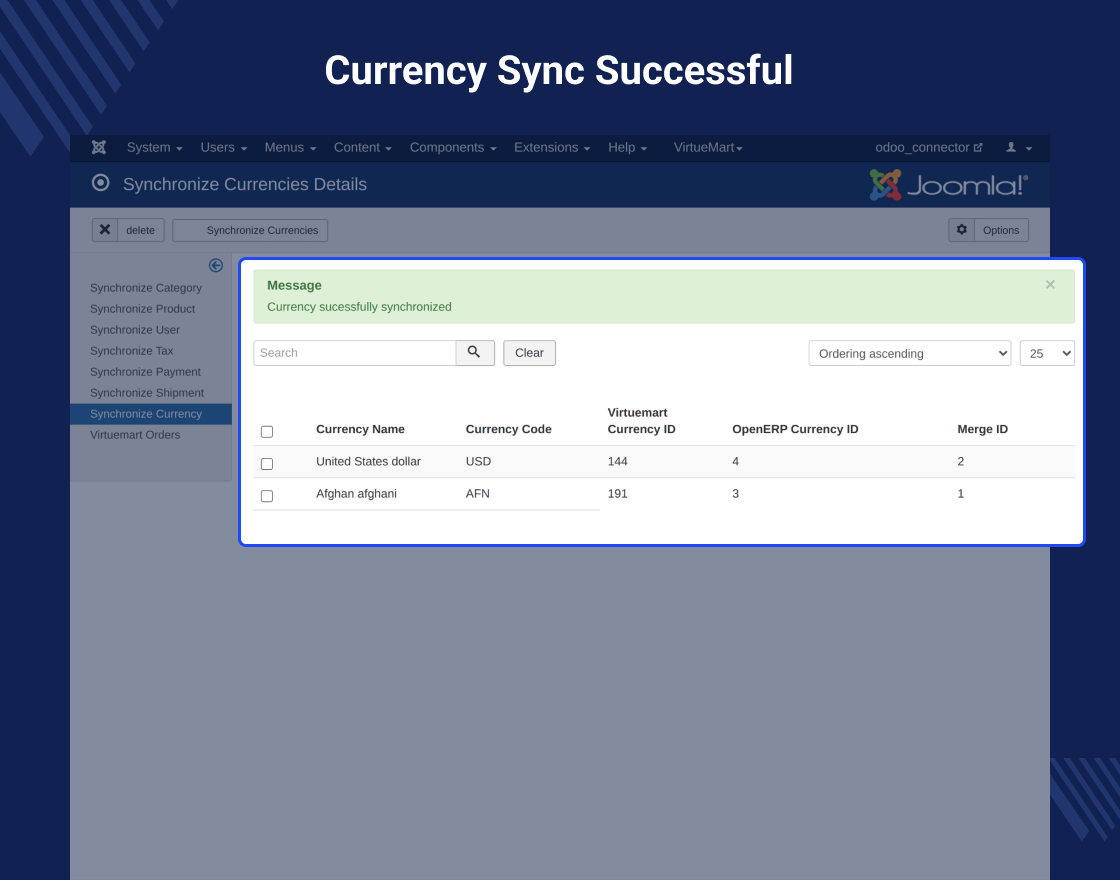Click the Joomla logo icon in menu bar
This screenshot has height=880, width=1120.
[99, 147]
